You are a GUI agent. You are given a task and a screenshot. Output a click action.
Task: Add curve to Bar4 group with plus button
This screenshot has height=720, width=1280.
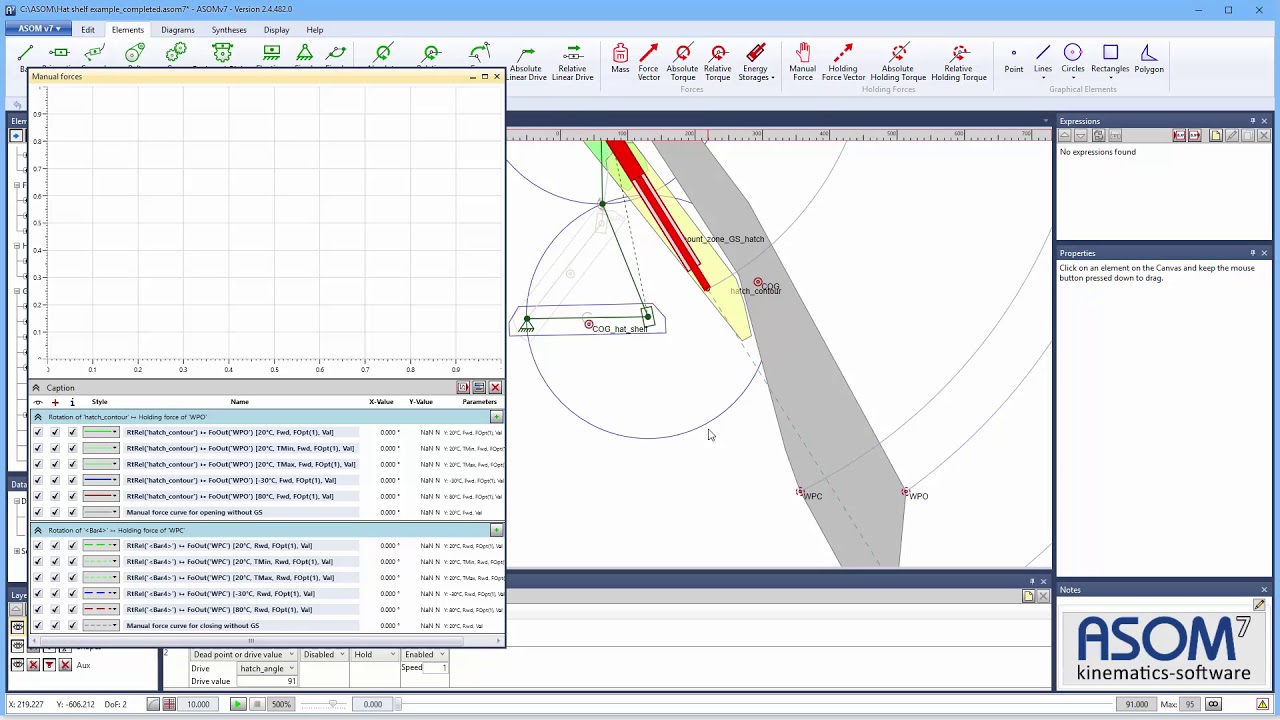(x=496, y=530)
